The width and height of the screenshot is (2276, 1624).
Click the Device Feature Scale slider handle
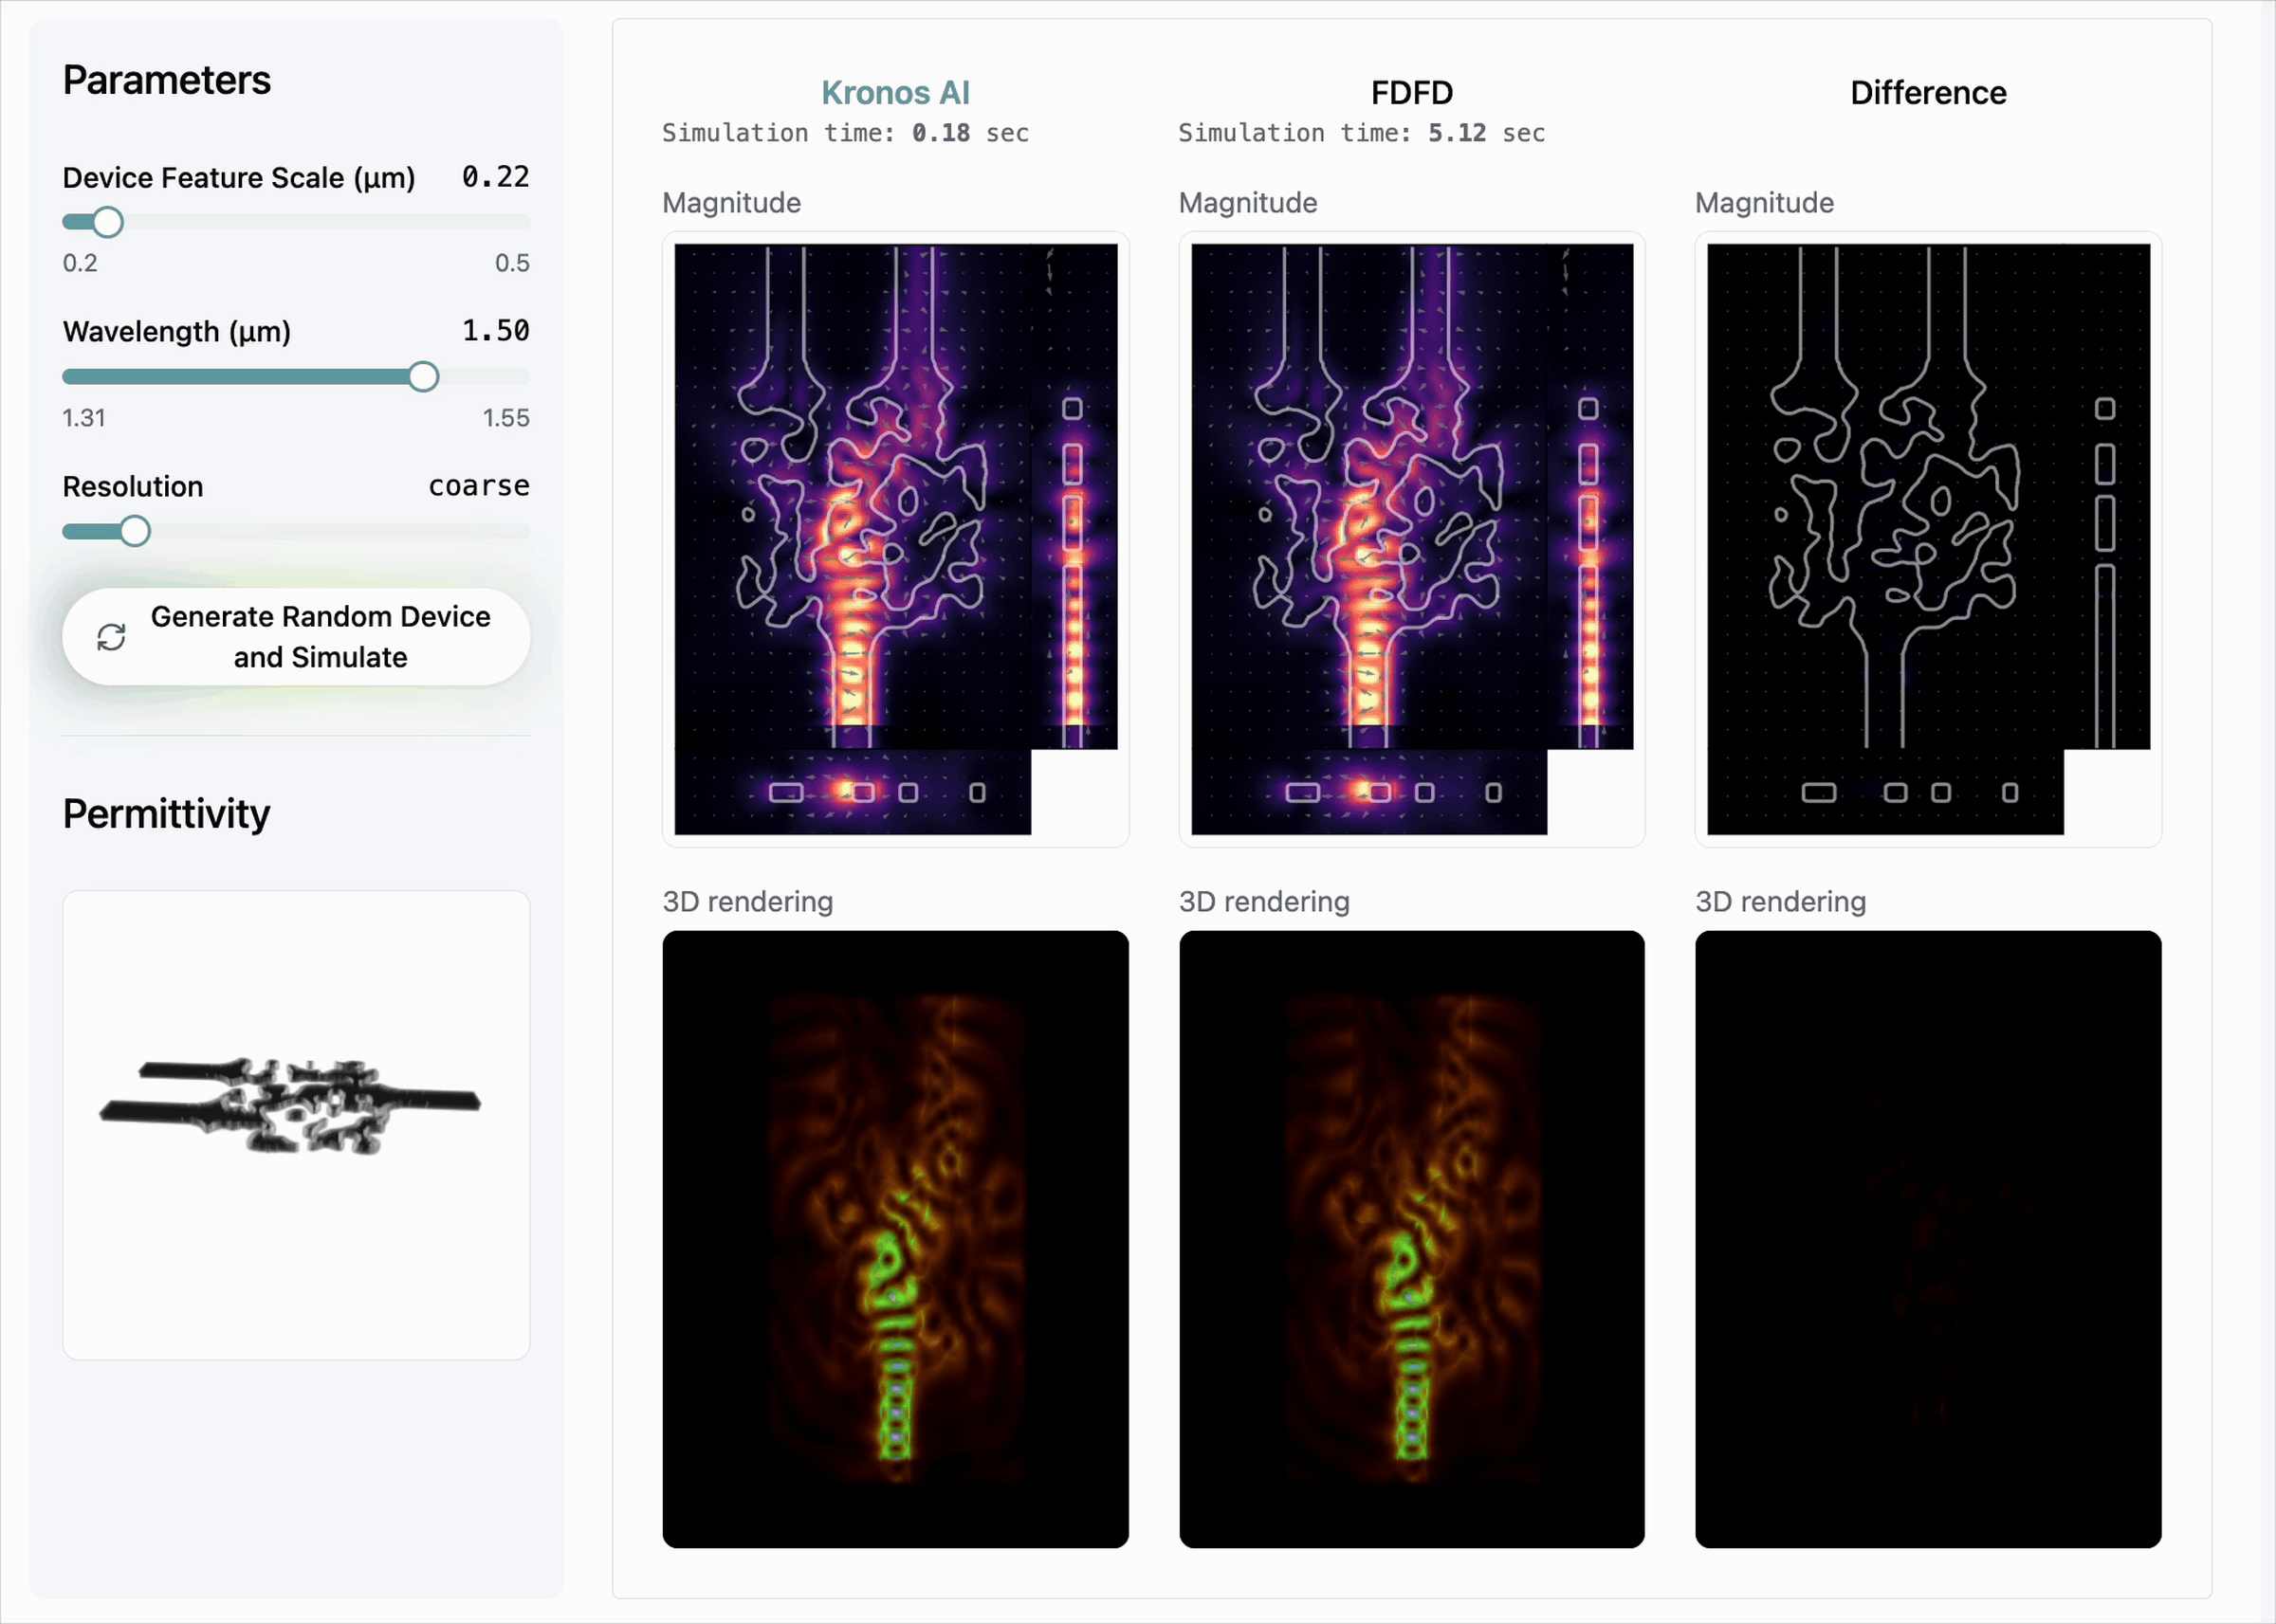tap(108, 222)
